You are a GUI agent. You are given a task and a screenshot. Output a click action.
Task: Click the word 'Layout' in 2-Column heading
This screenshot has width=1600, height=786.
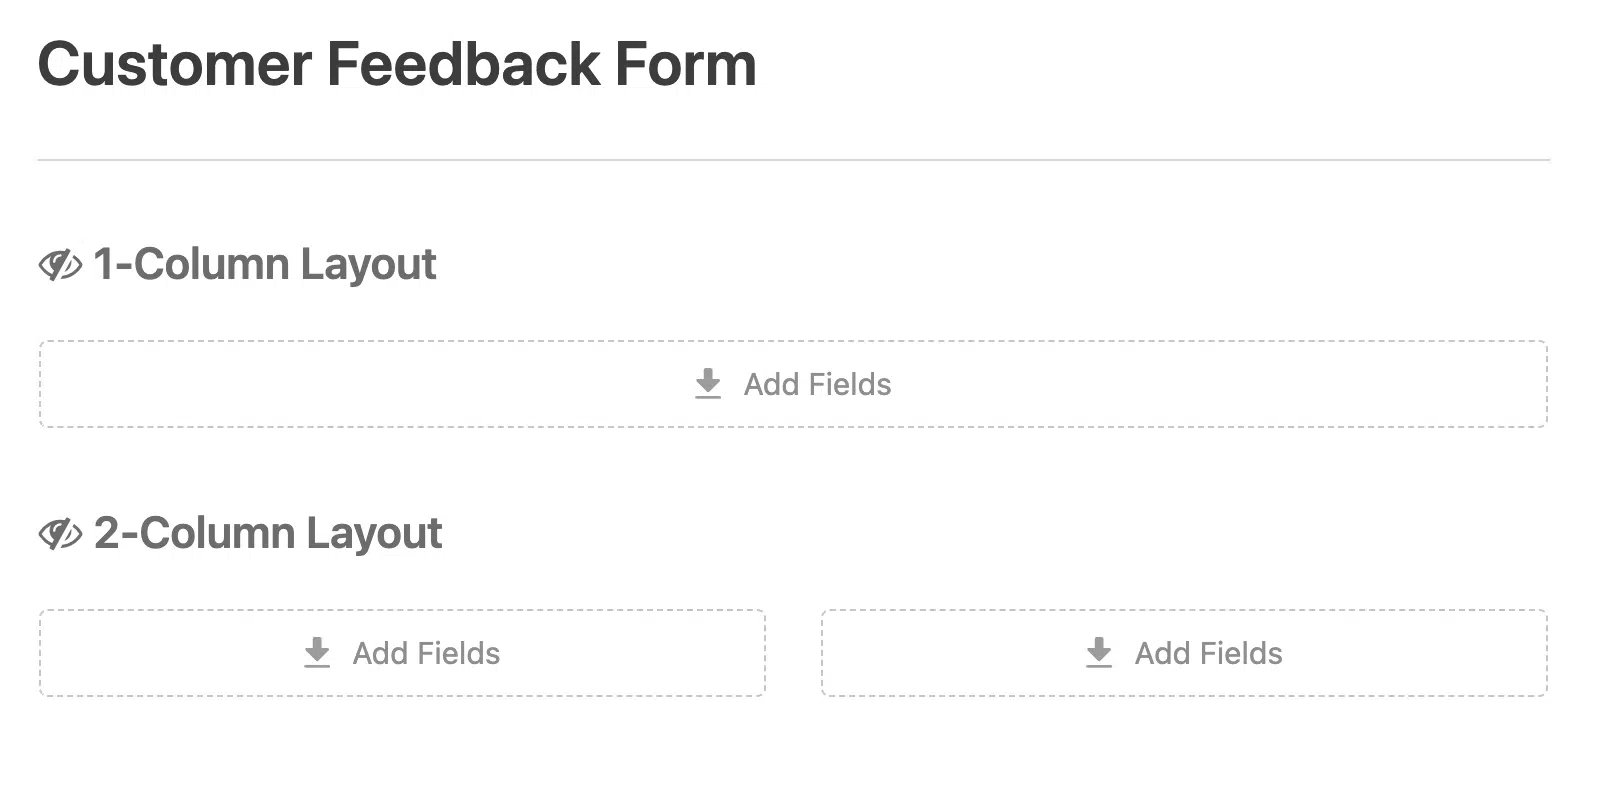pyautogui.click(x=374, y=535)
